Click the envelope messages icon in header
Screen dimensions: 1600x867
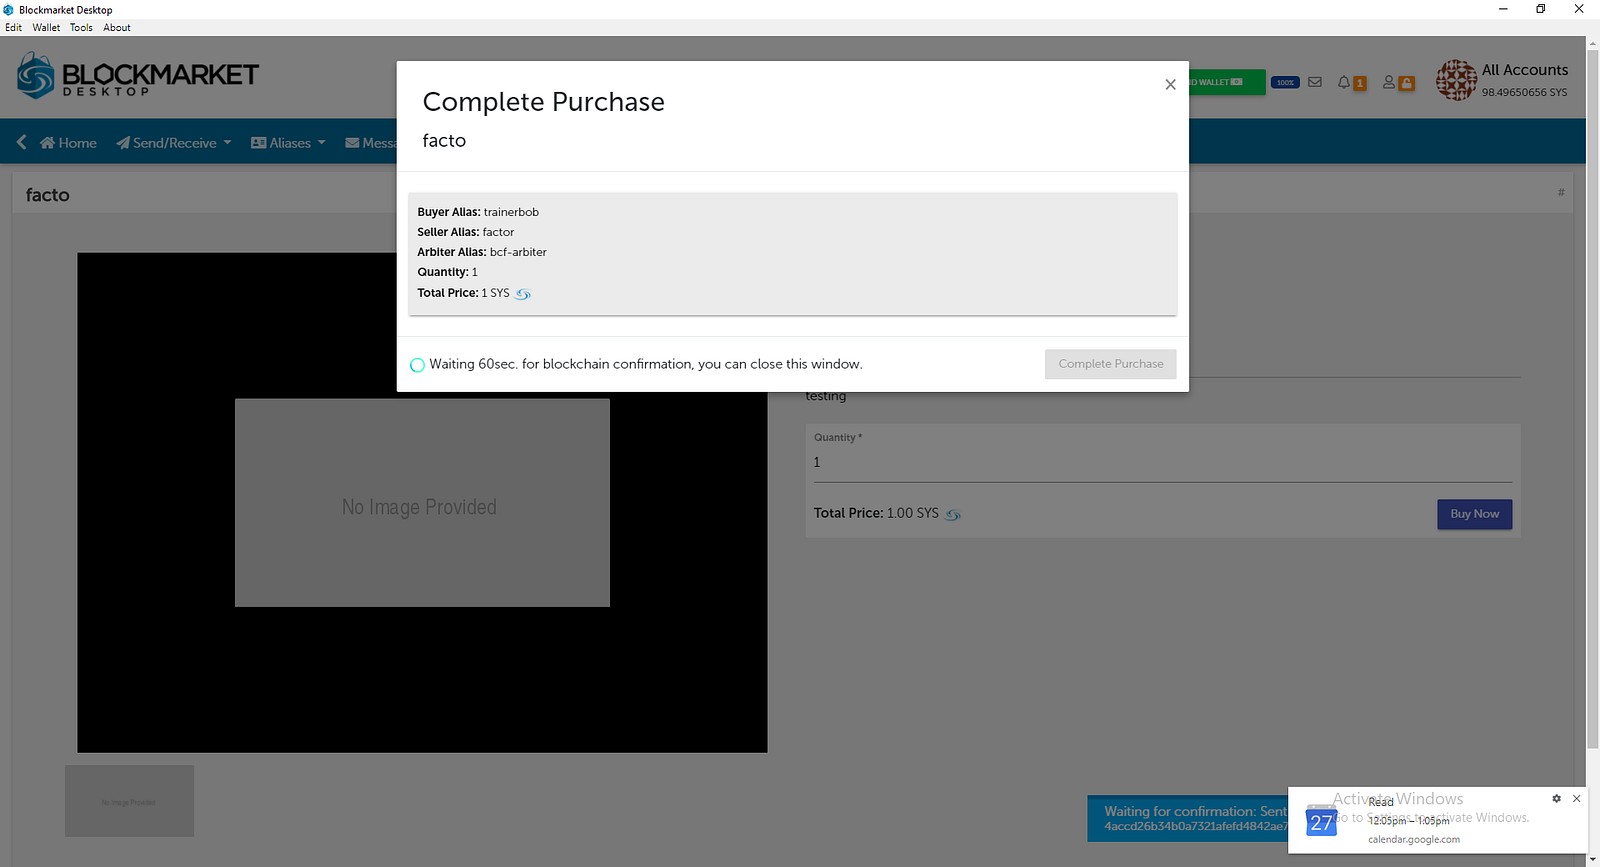tap(1315, 82)
